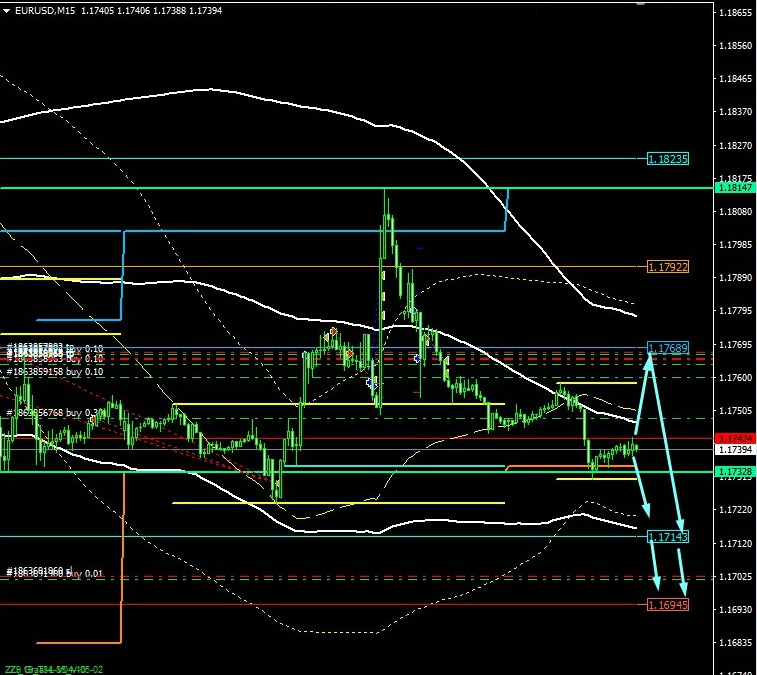Select the cyan 1.18235 price label
This screenshot has width=757, height=675.
coord(667,158)
